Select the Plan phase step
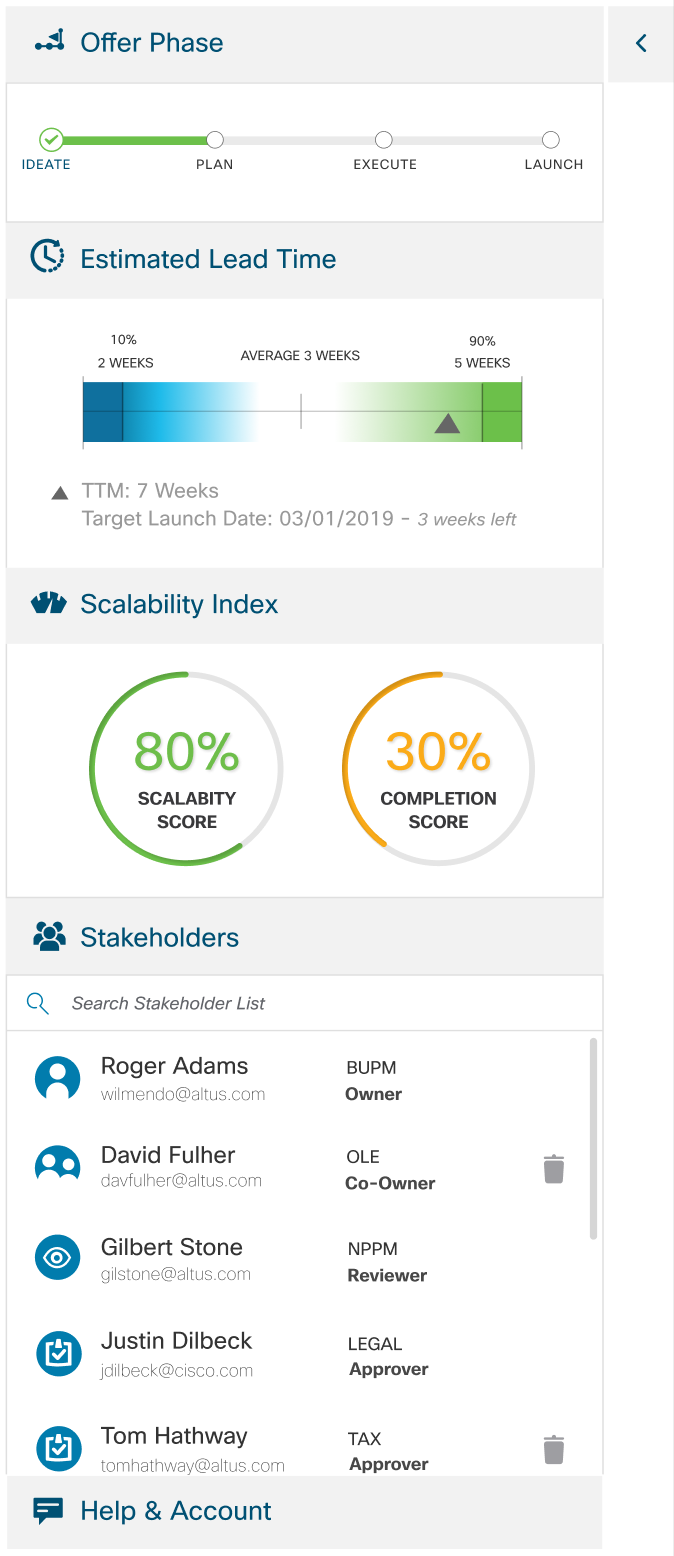Screen dimensions: 674x1556 [x=214, y=141]
